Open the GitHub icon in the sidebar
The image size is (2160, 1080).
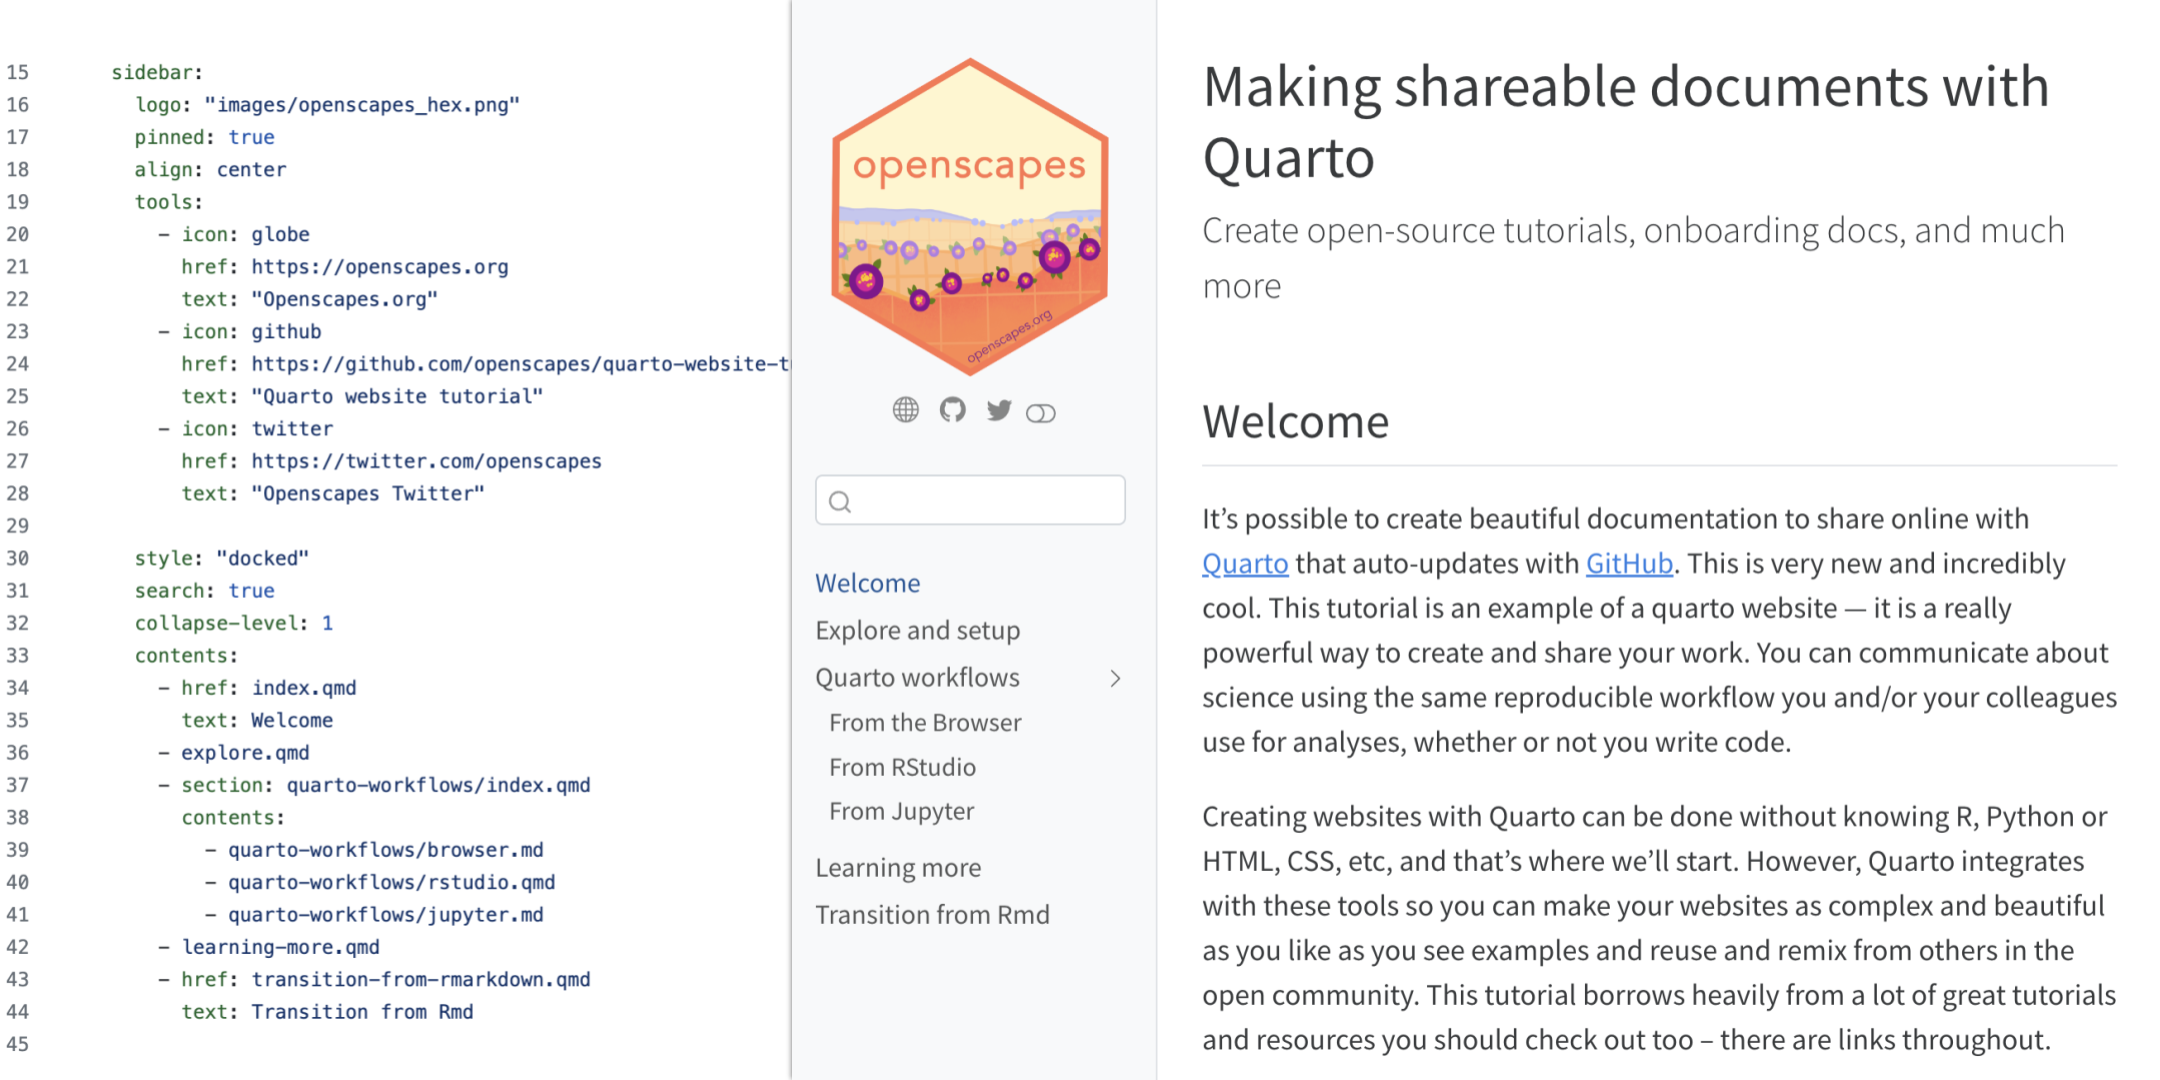click(x=952, y=410)
